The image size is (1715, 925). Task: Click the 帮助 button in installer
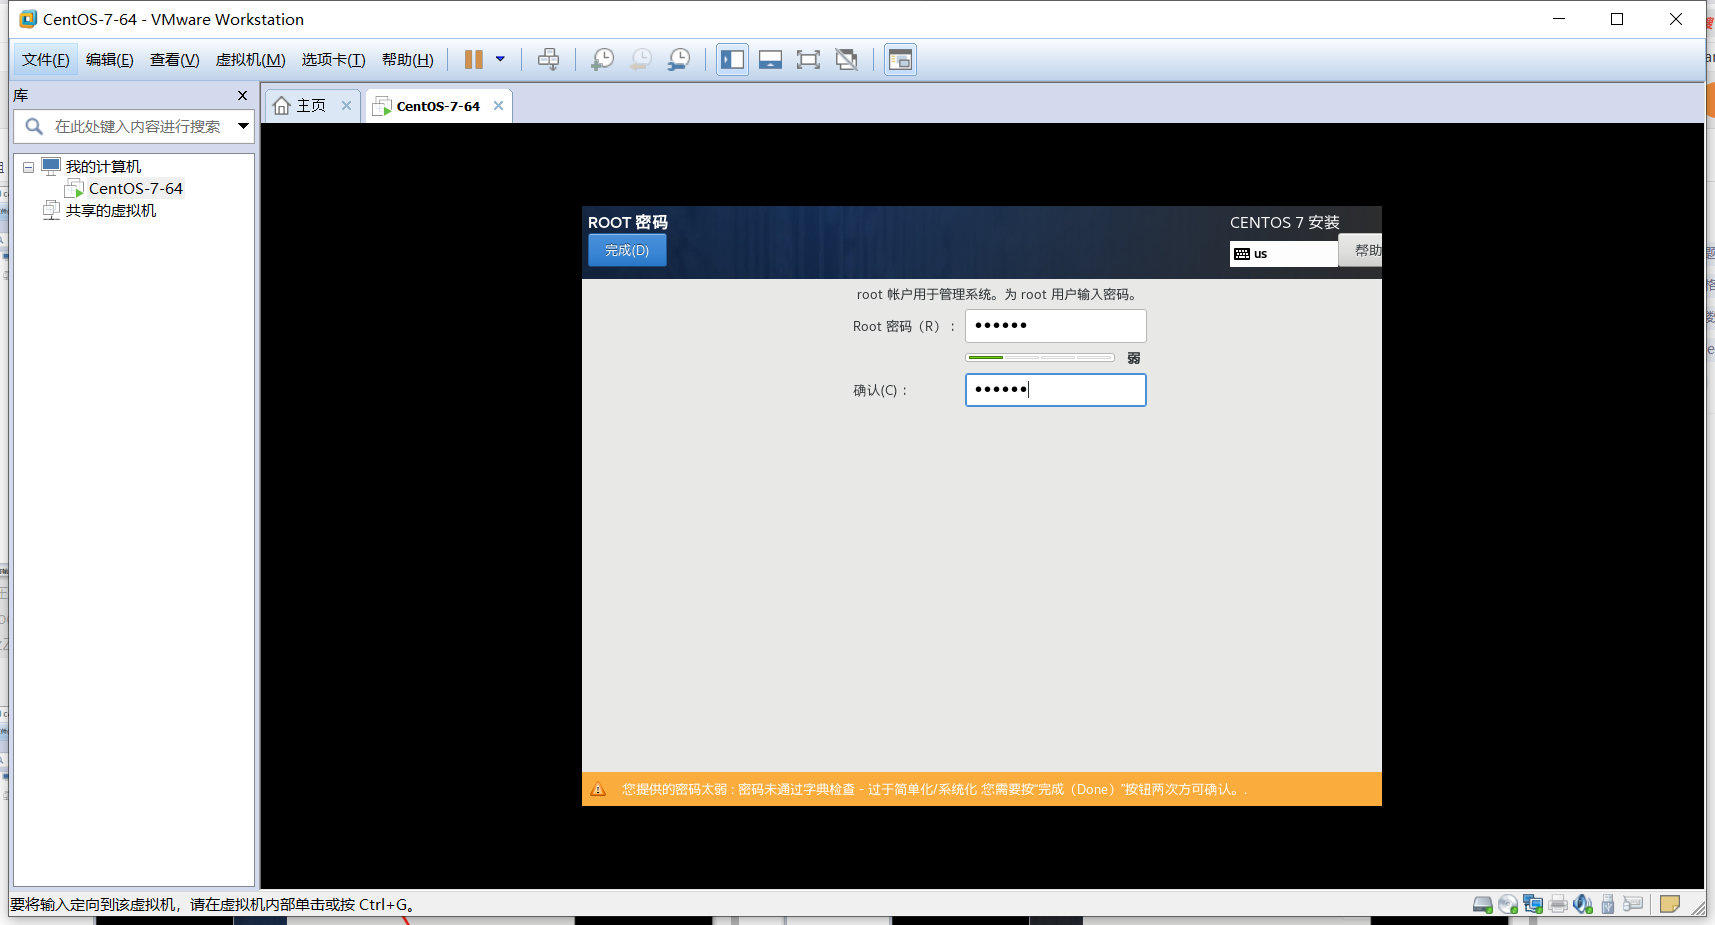pyautogui.click(x=1362, y=250)
